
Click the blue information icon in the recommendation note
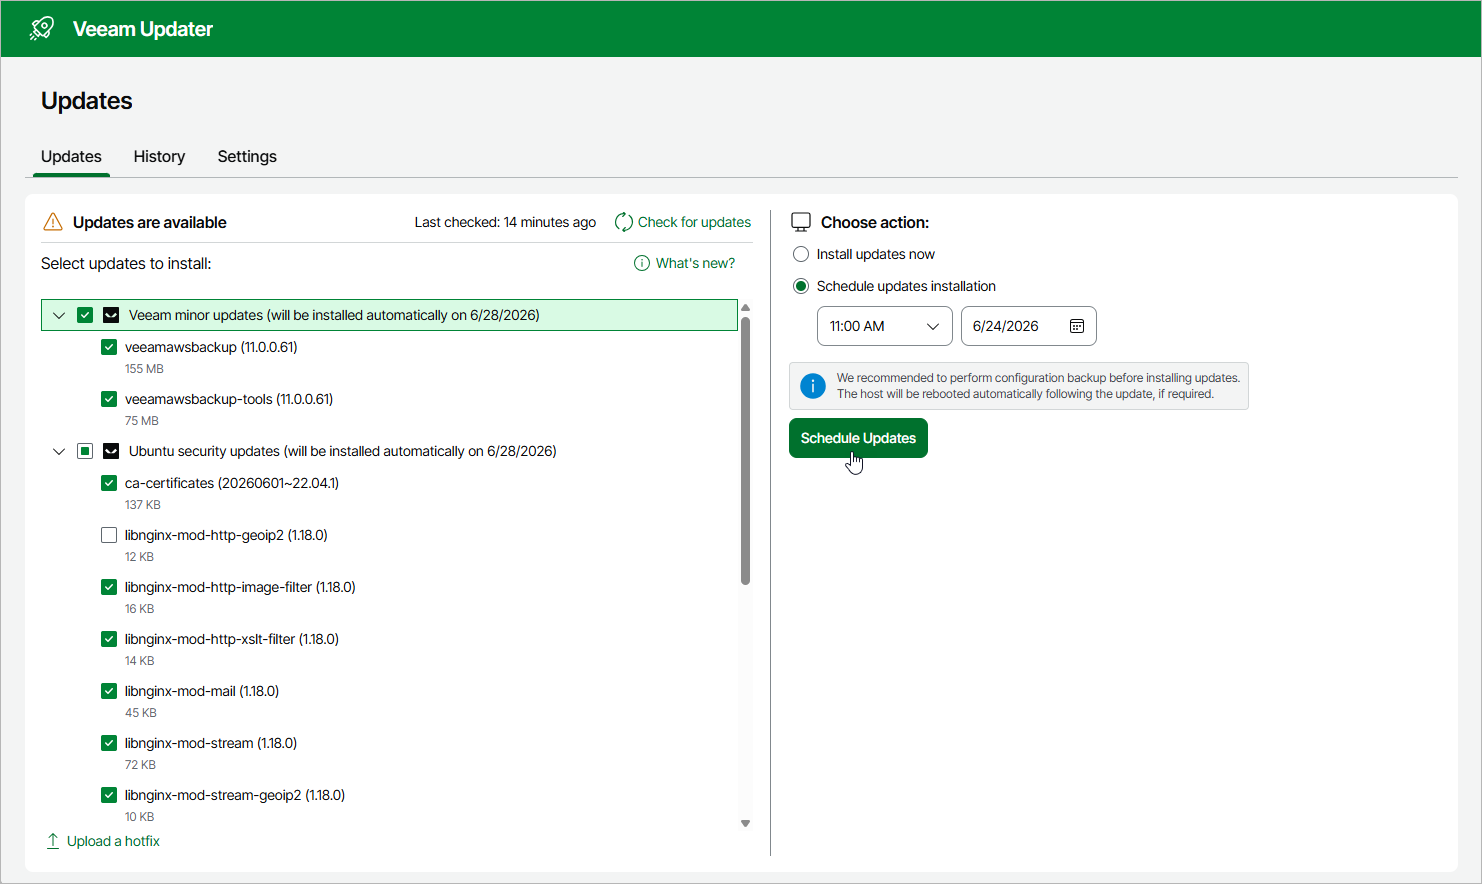coord(813,386)
